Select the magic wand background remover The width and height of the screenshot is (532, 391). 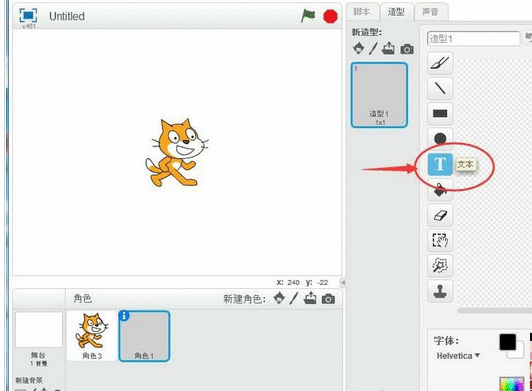tap(440, 265)
